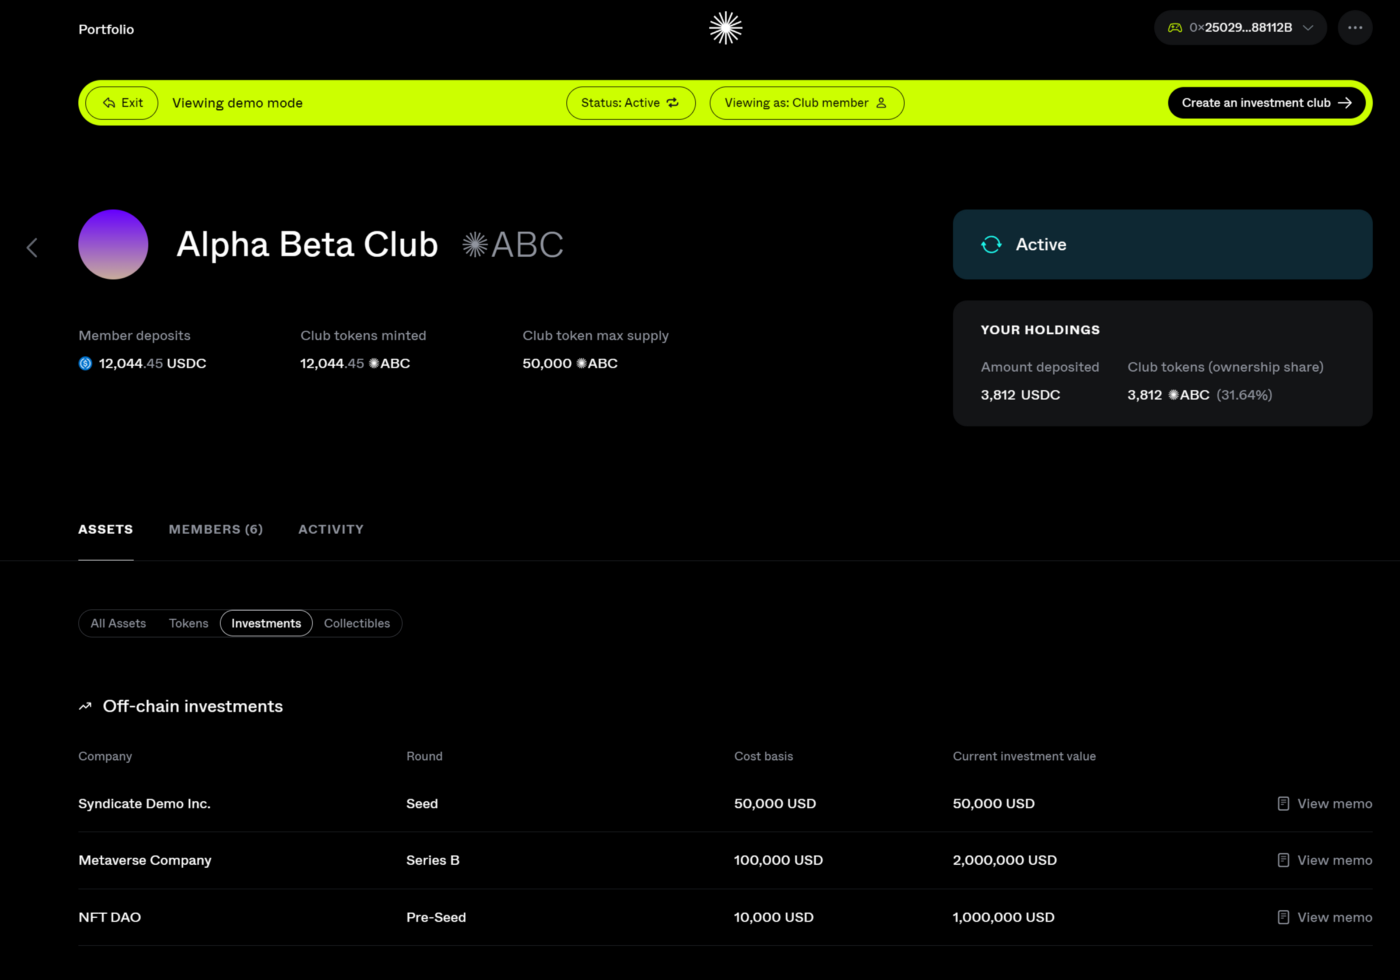The width and height of the screenshot is (1400, 980).
Task: Click the Alpha Beta Club title
Action: [x=307, y=244]
